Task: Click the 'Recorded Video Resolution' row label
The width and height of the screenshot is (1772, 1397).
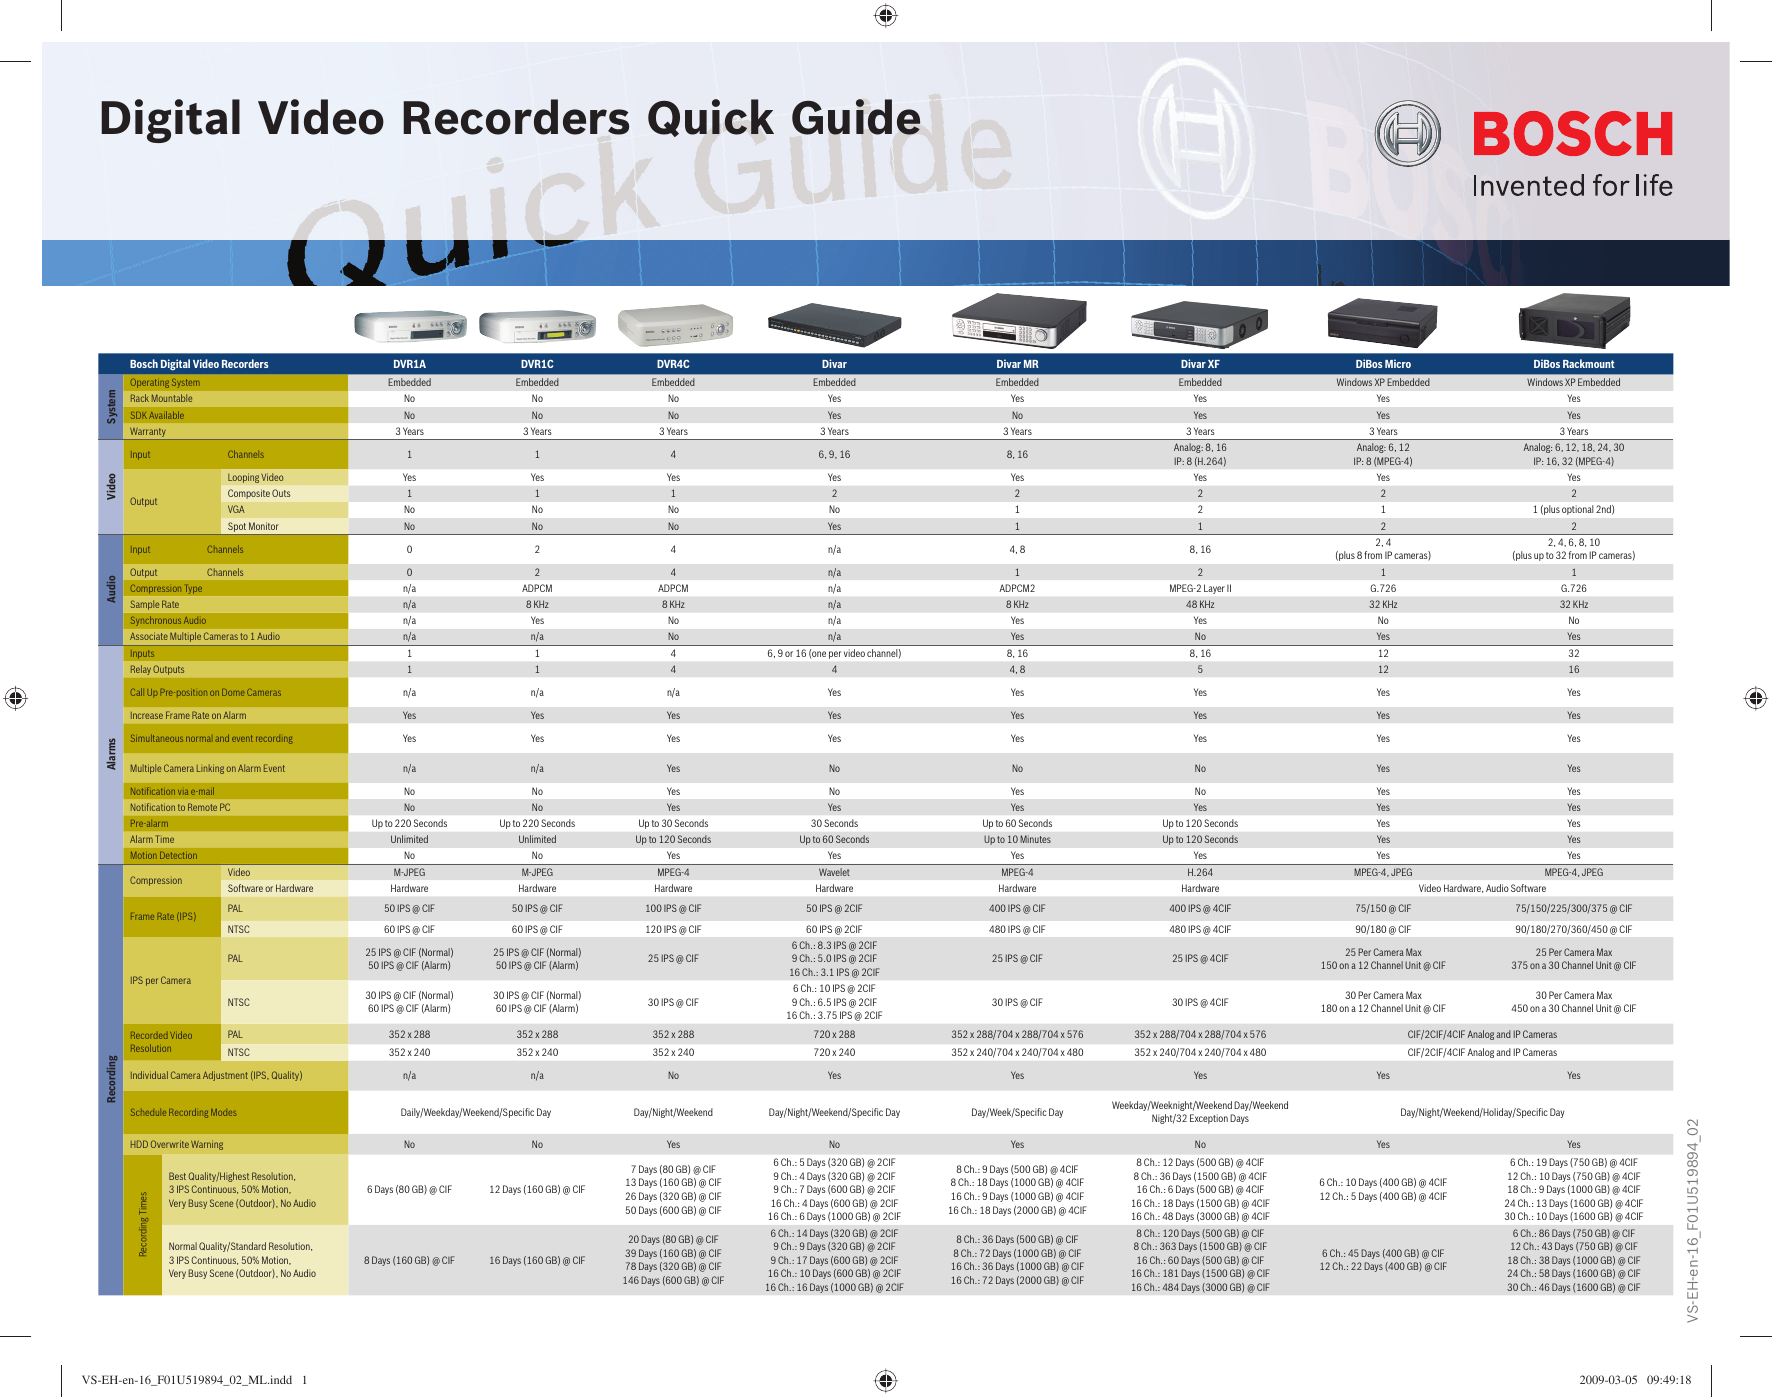Action: point(161,1042)
